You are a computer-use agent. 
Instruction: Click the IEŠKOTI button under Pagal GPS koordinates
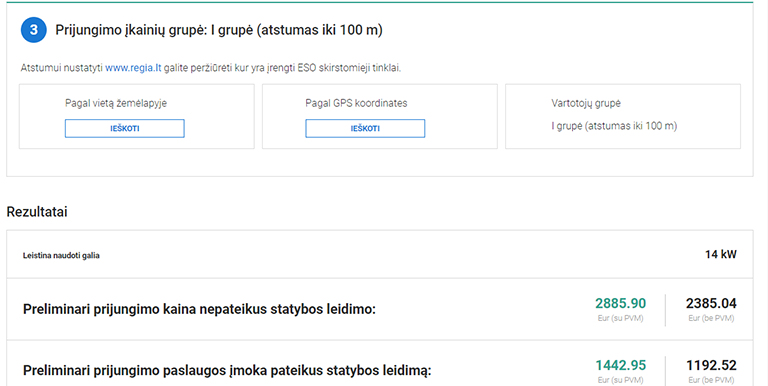click(x=365, y=128)
